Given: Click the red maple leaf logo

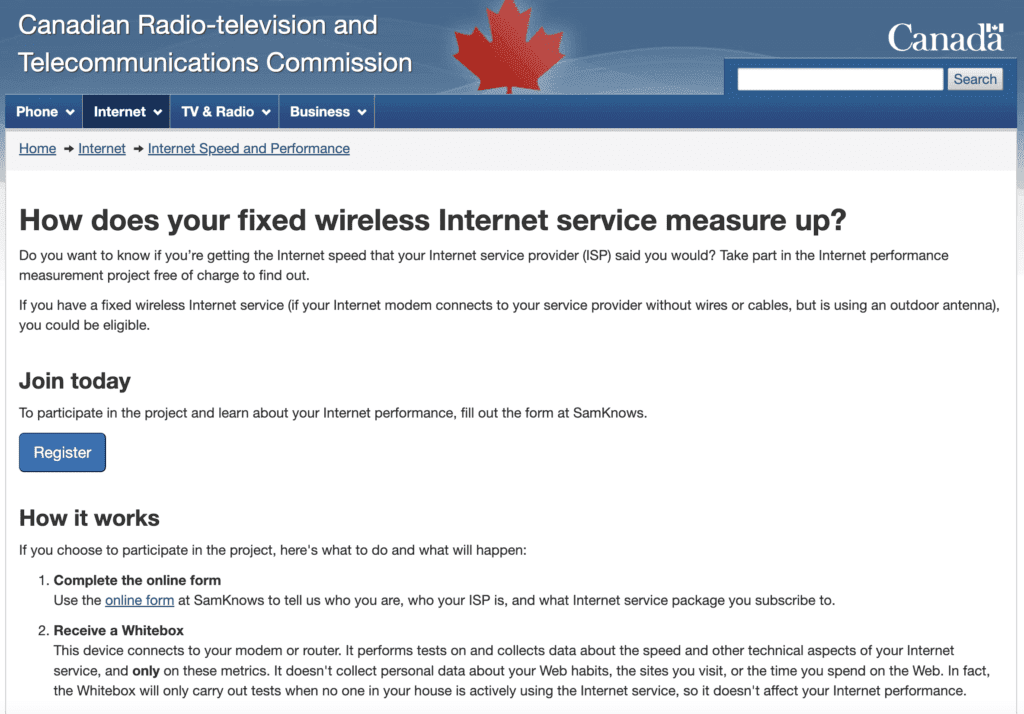Looking at the screenshot, I should pyautogui.click(x=508, y=47).
